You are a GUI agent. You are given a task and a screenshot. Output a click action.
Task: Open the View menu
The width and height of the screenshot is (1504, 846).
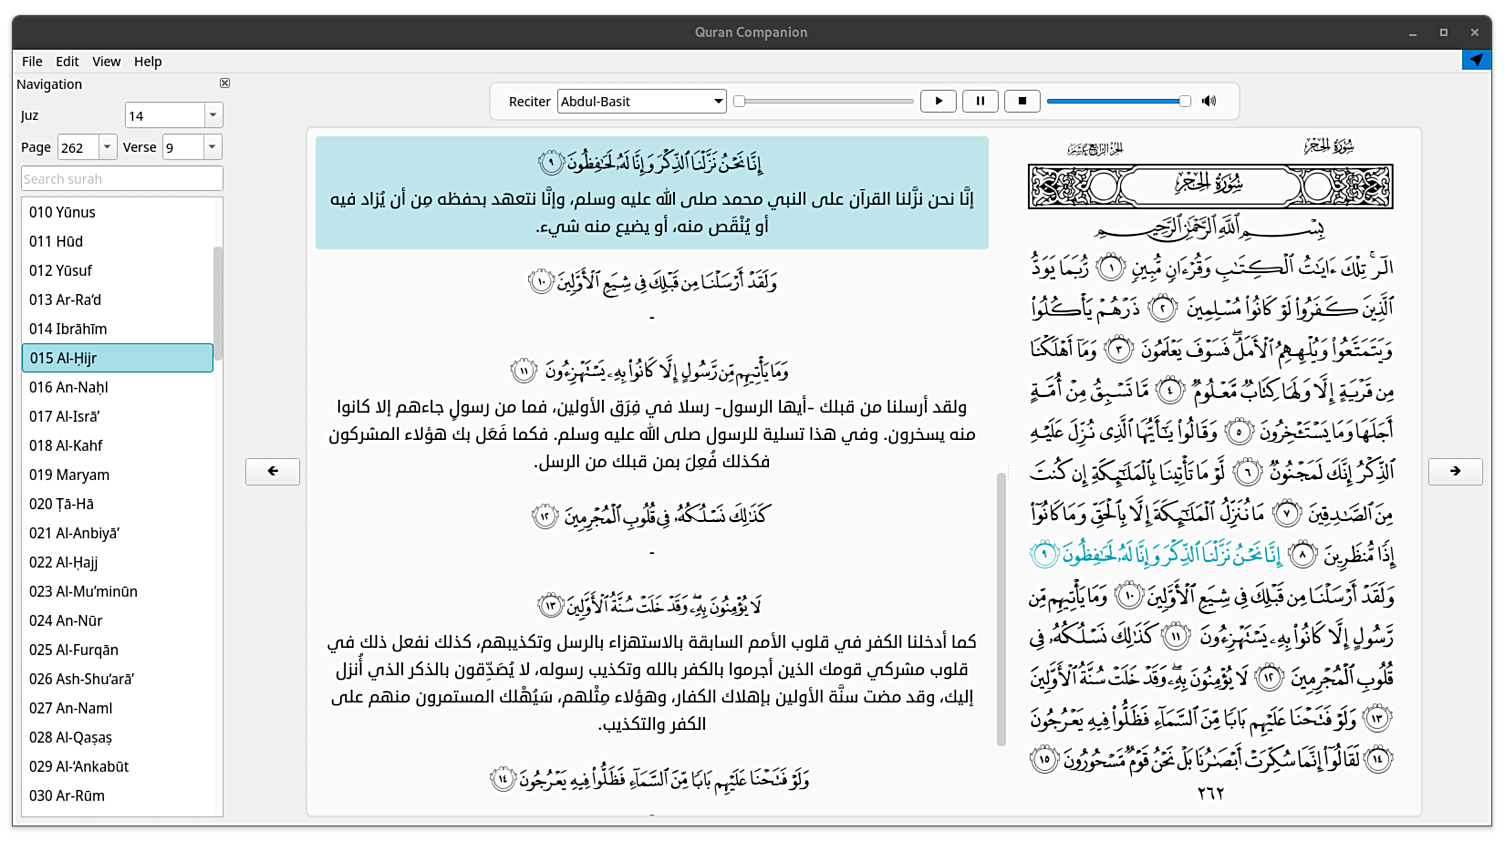(x=105, y=61)
